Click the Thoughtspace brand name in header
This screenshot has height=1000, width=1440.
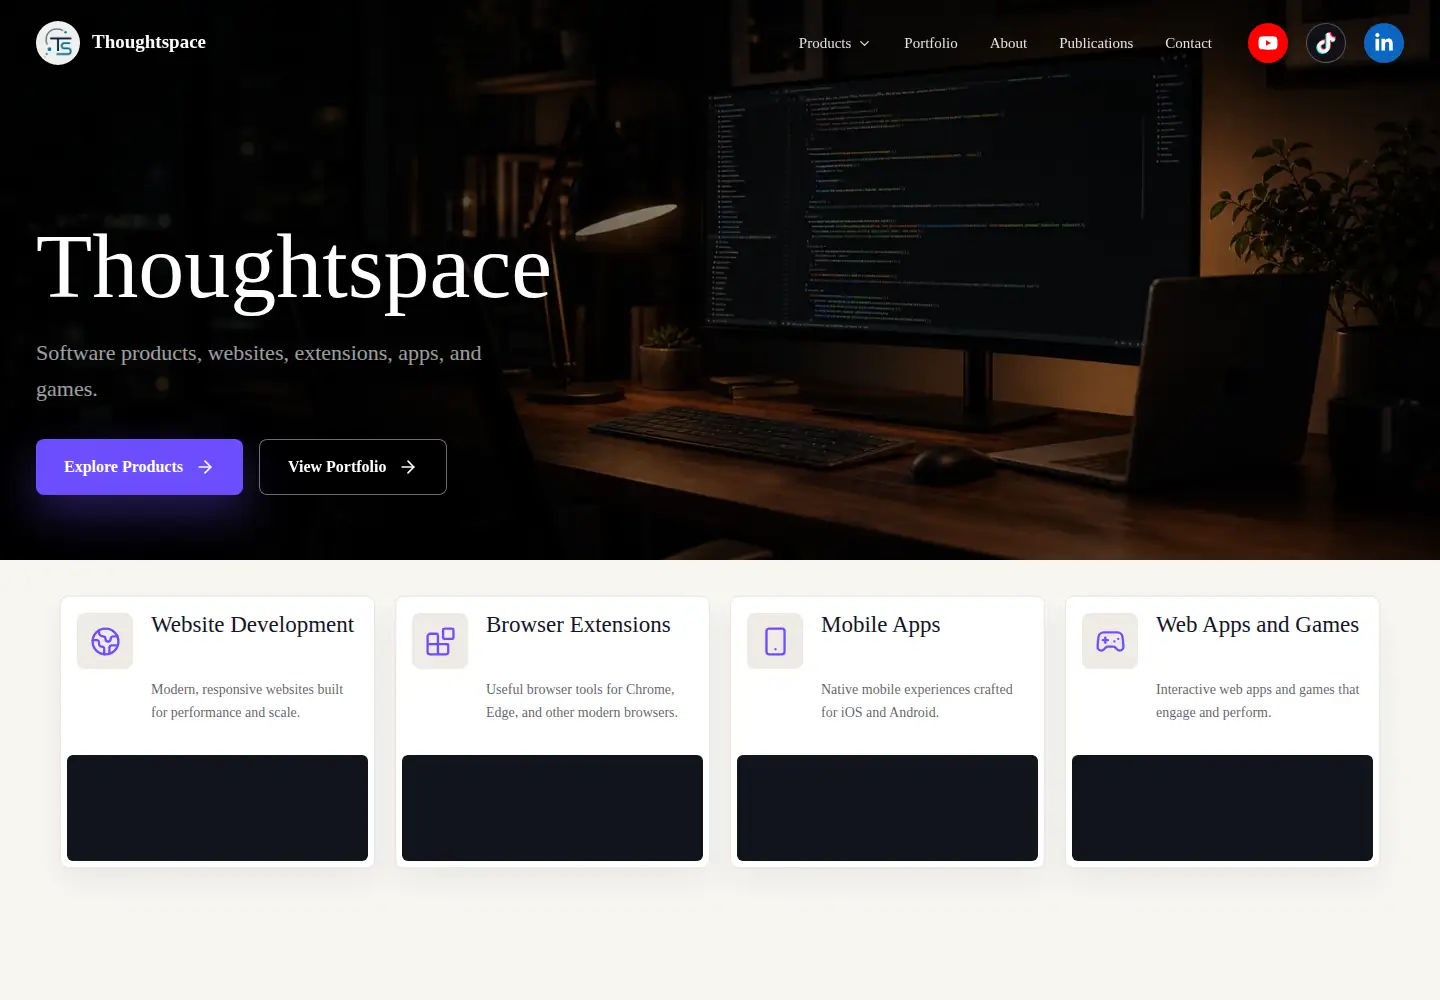(149, 42)
